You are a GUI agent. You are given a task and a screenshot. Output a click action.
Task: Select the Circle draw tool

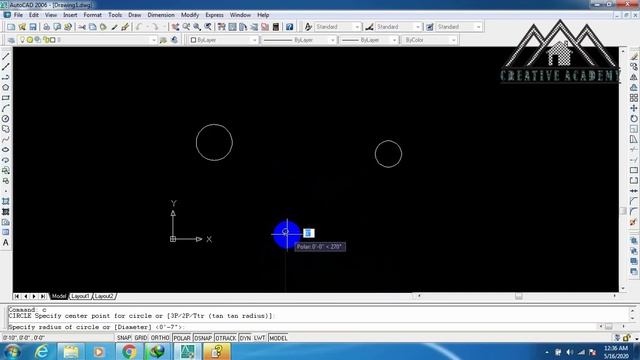point(6,119)
